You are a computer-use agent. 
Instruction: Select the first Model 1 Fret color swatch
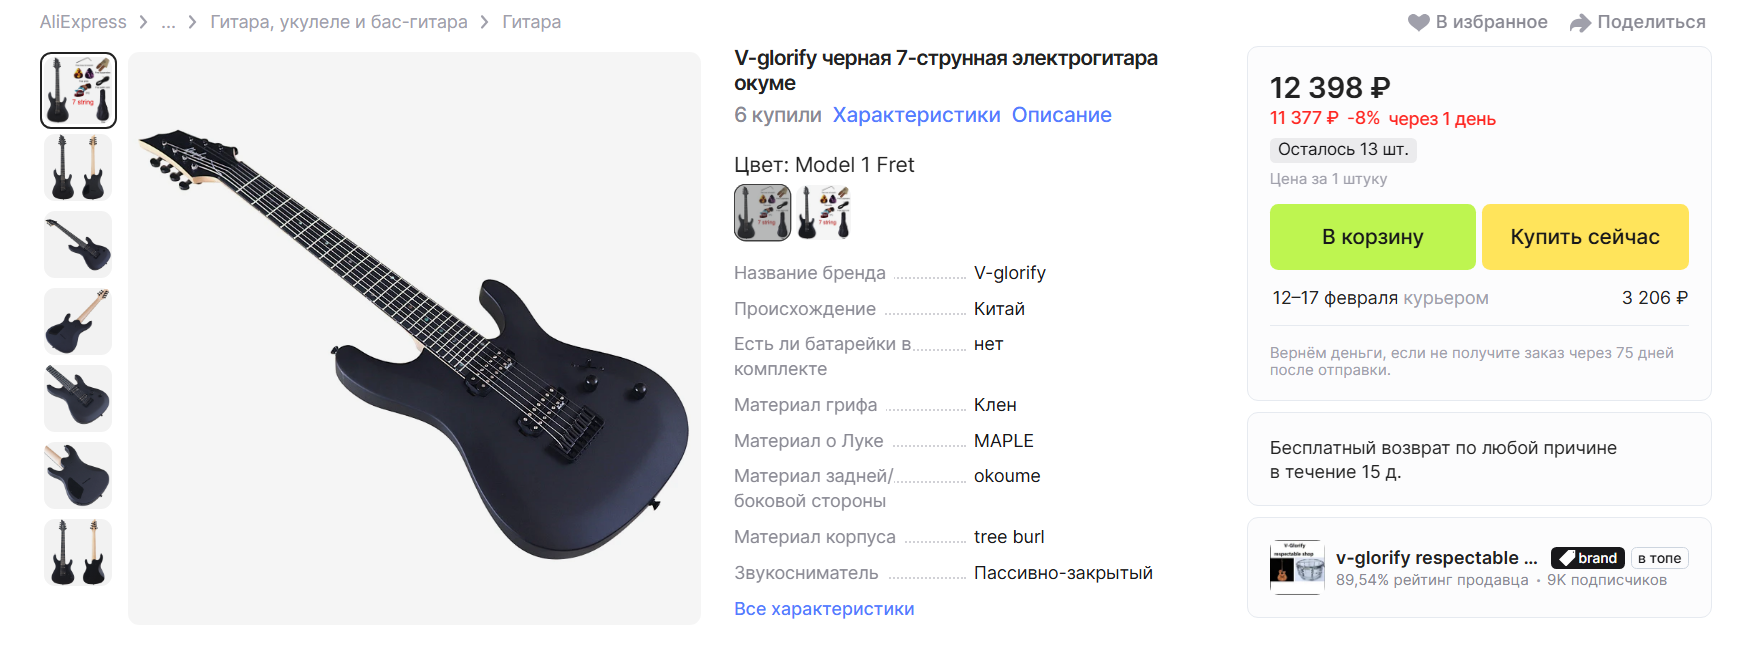tap(762, 212)
